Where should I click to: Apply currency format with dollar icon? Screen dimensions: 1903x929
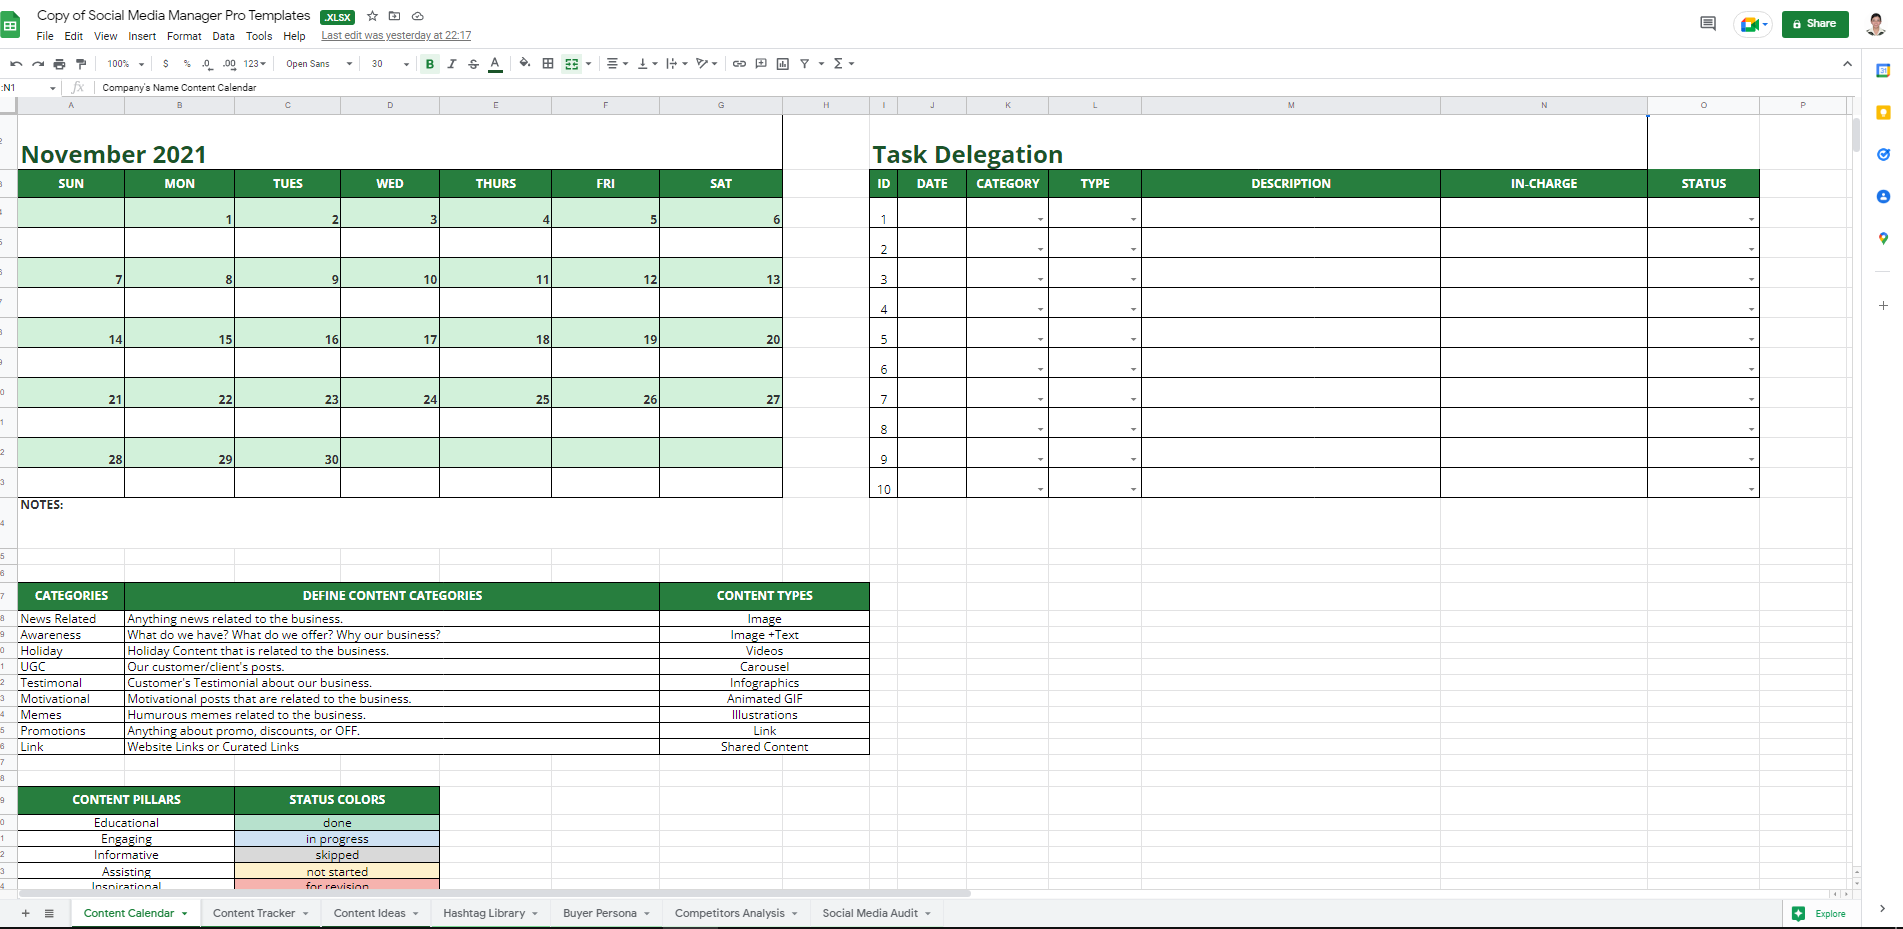(166, 64)
